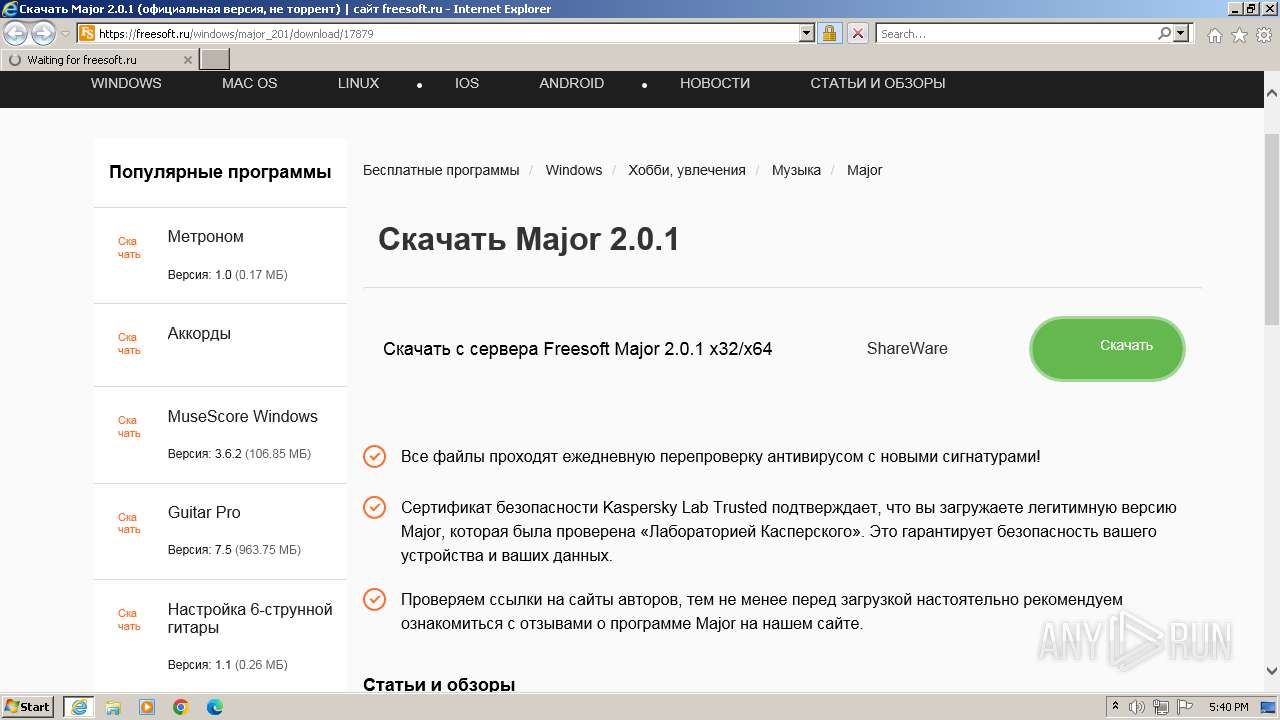Close the 'Waiting for freesoft.ru' tab
Viewport: 1280px width, 720px height.
187,60
